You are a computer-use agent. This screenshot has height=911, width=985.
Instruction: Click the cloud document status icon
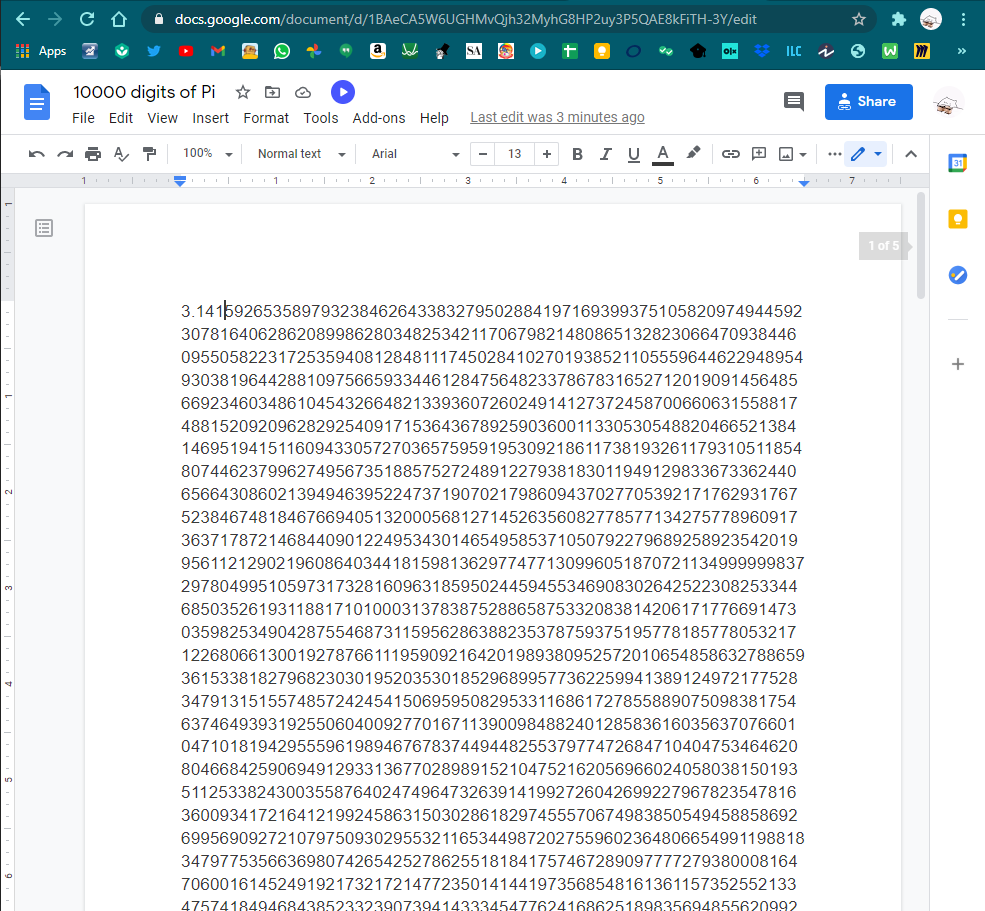coord(303,93)
